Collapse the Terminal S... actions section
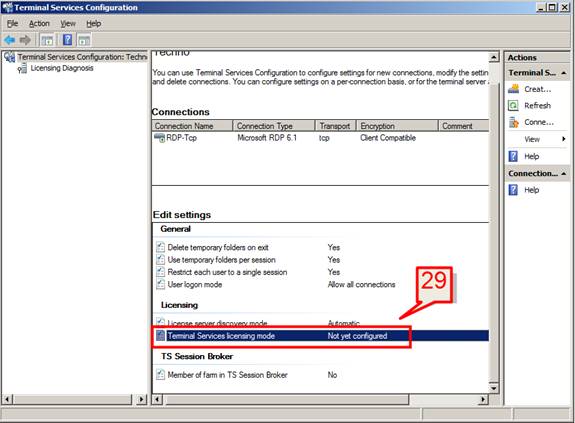 click(564, 73)
